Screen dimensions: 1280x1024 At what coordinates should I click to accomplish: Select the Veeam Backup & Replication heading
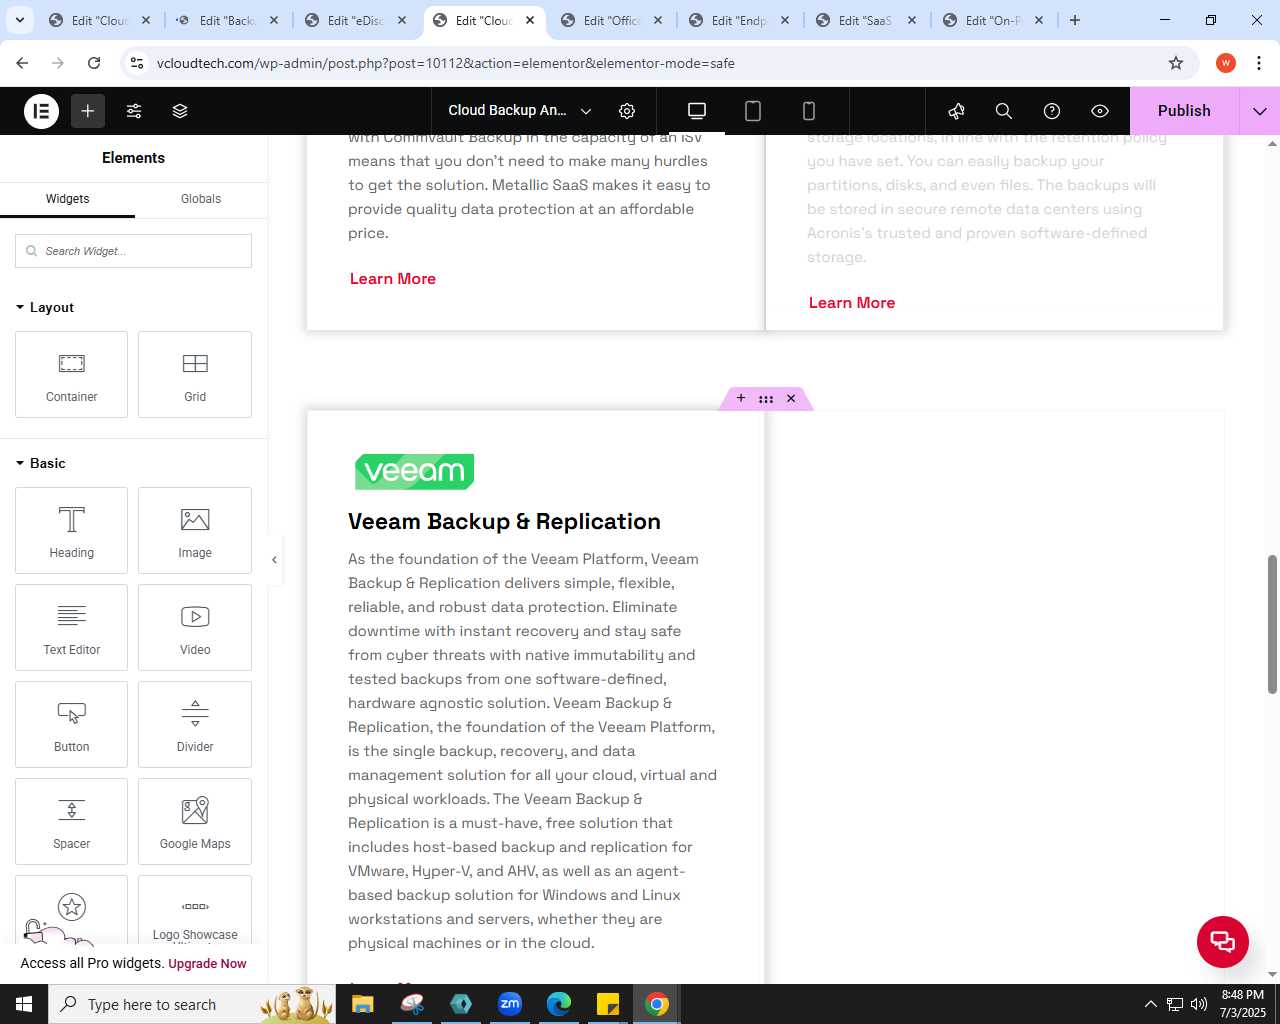click(x=504, y=521)
